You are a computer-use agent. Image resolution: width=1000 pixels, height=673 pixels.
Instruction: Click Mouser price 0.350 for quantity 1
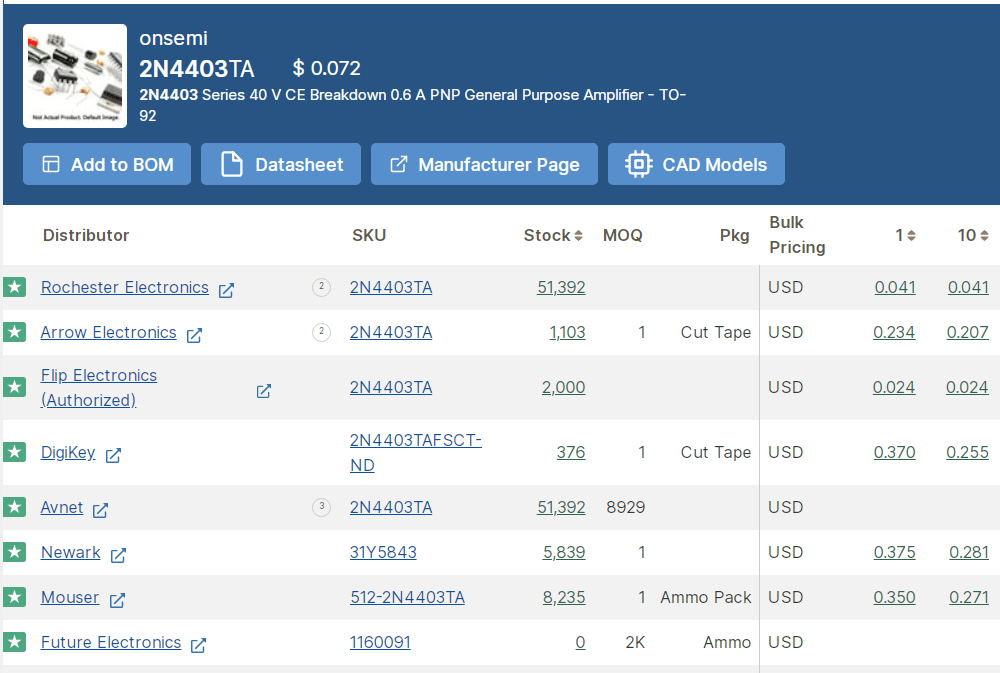click(x=895, y=597)
